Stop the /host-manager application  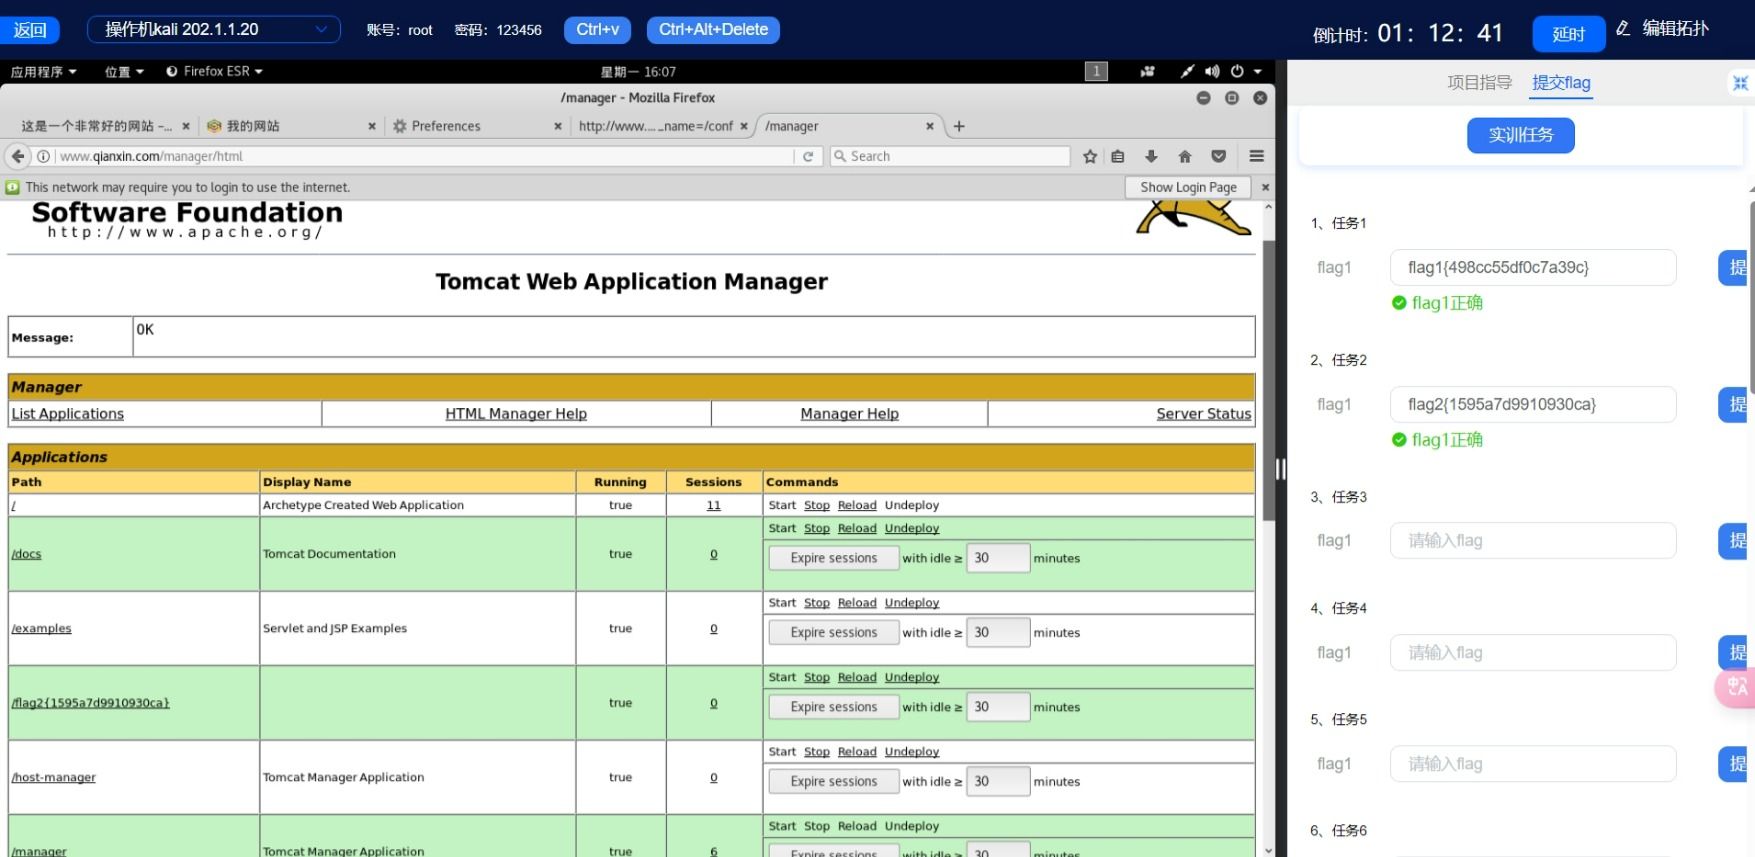point(817,752)
